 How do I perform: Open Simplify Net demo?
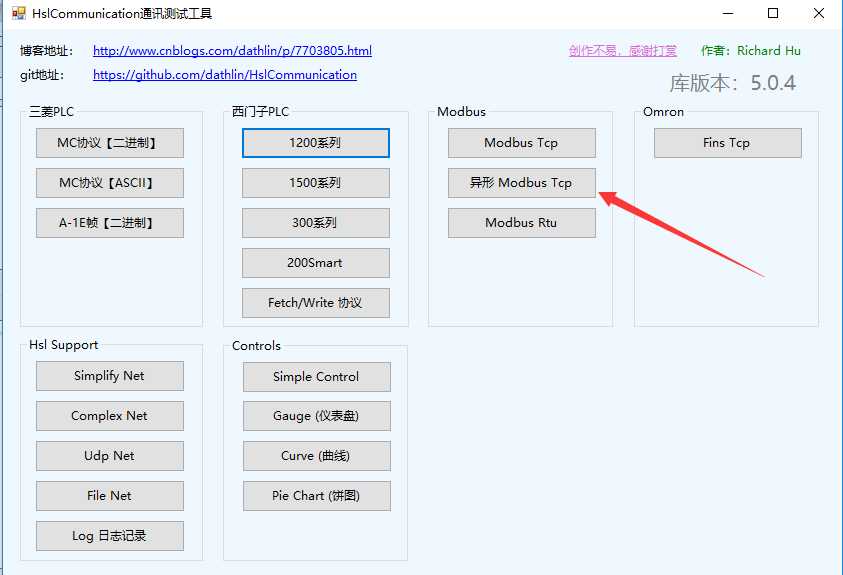(x=110, y=376)
